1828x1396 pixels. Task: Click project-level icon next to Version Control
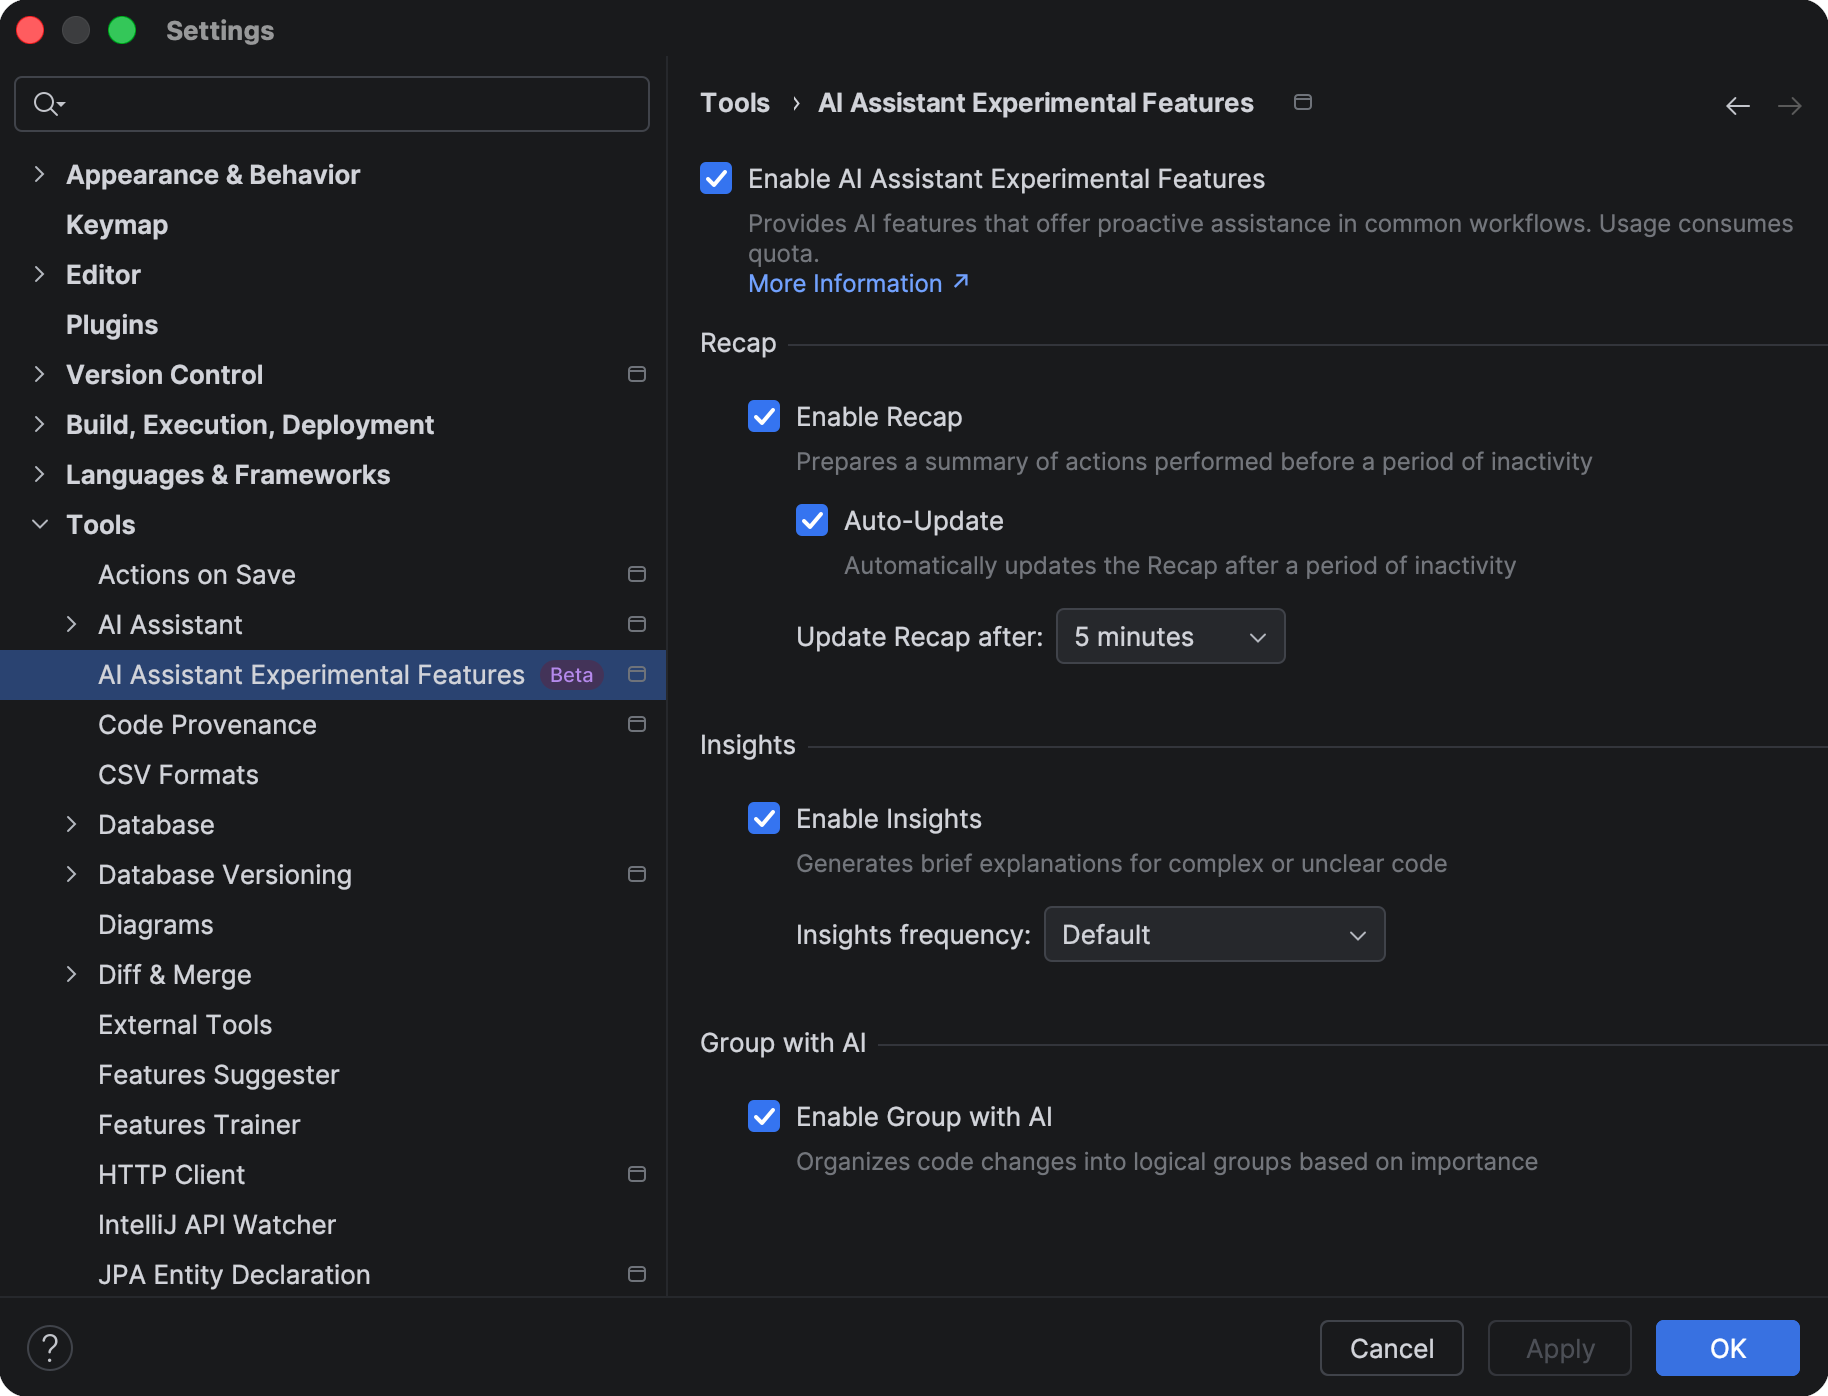636,374
